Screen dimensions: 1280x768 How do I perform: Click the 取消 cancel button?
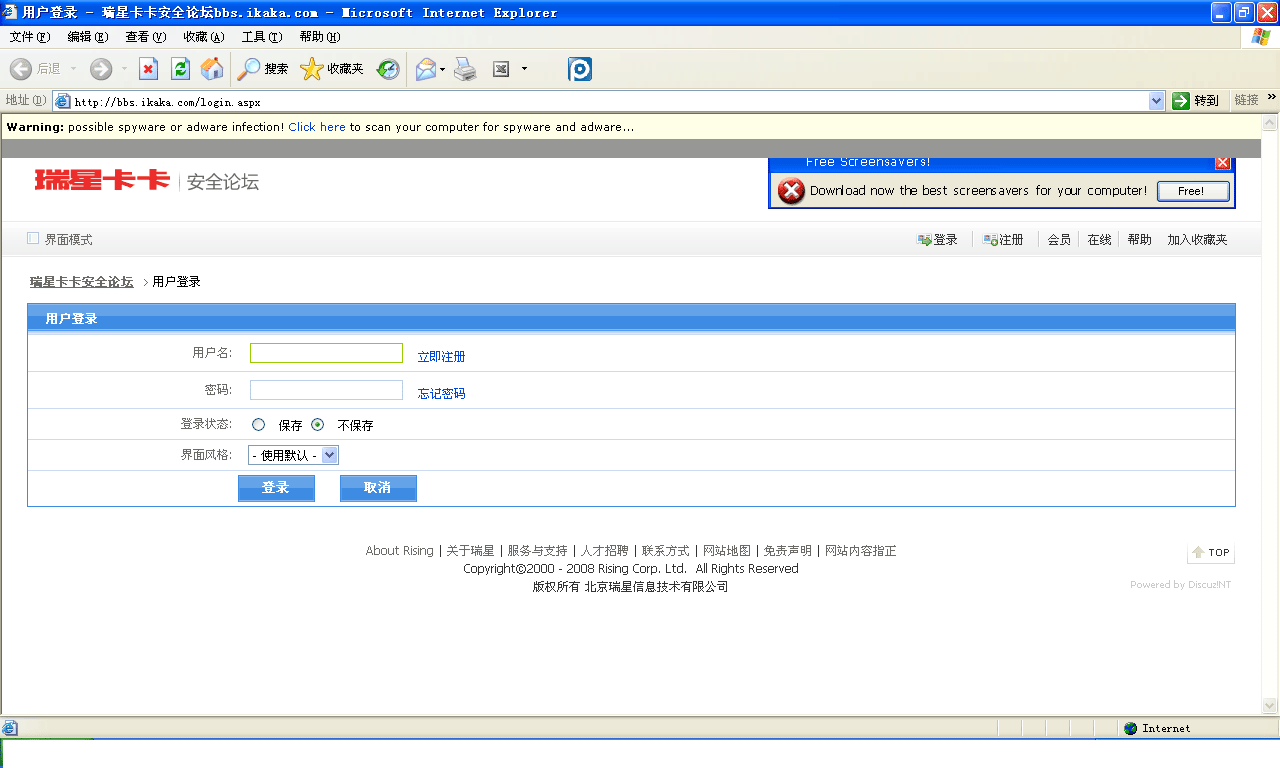pos(378,488)
